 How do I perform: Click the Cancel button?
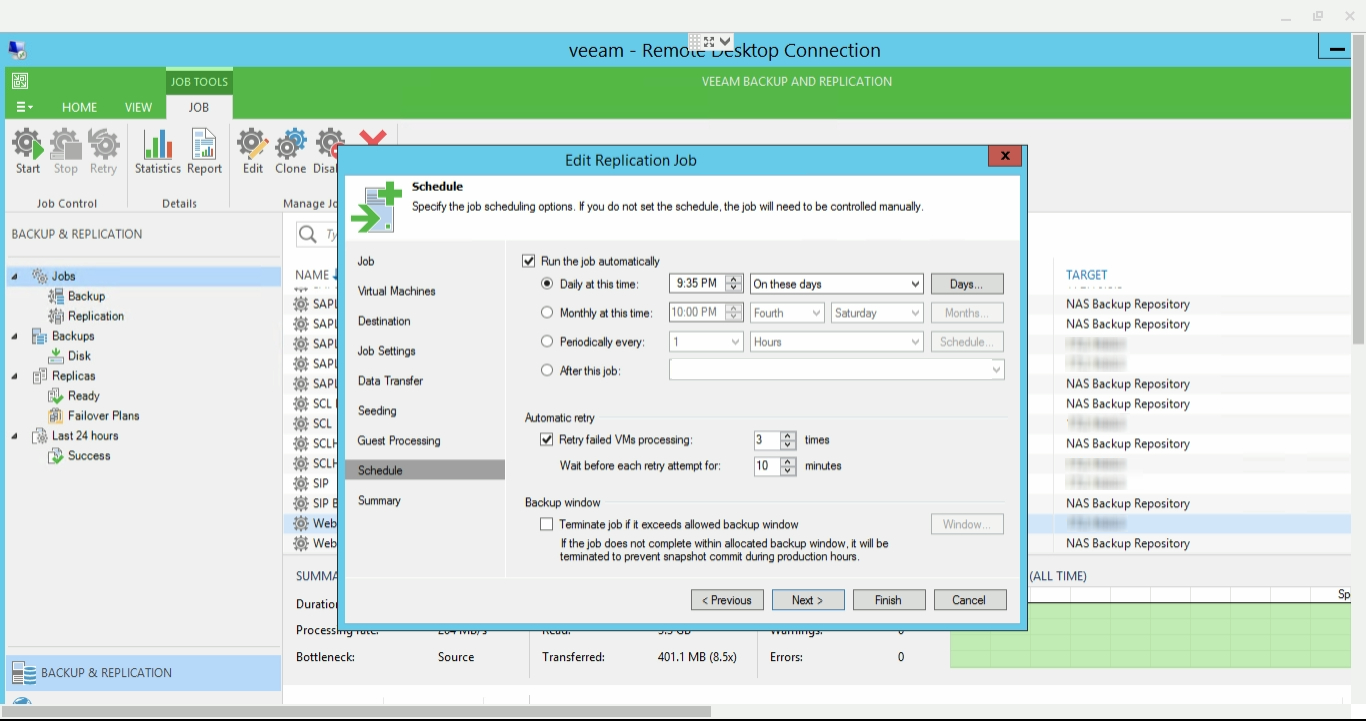(969, 600)
